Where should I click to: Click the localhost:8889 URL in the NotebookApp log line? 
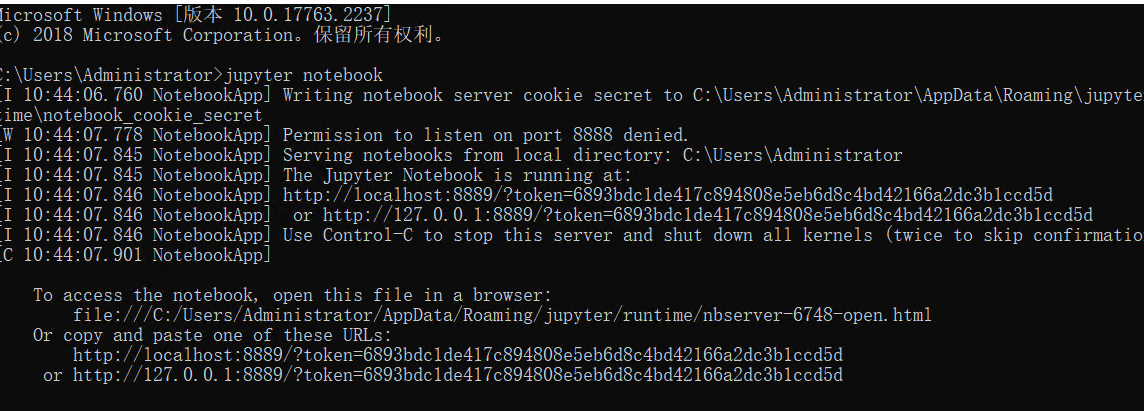pyautogui.click(x=667, y=195)
